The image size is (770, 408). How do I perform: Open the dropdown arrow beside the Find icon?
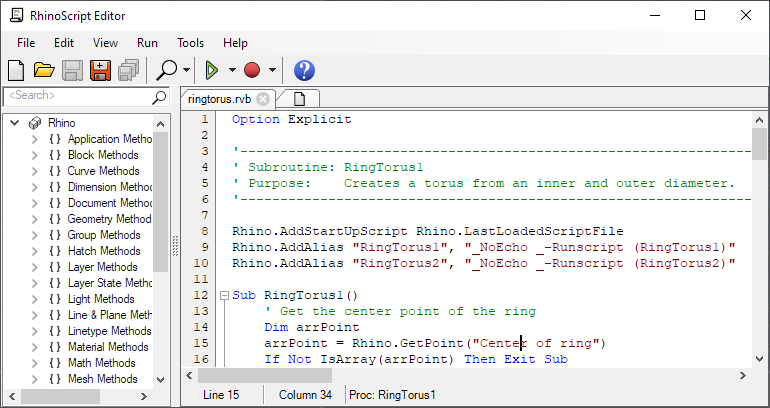point(186,71)
